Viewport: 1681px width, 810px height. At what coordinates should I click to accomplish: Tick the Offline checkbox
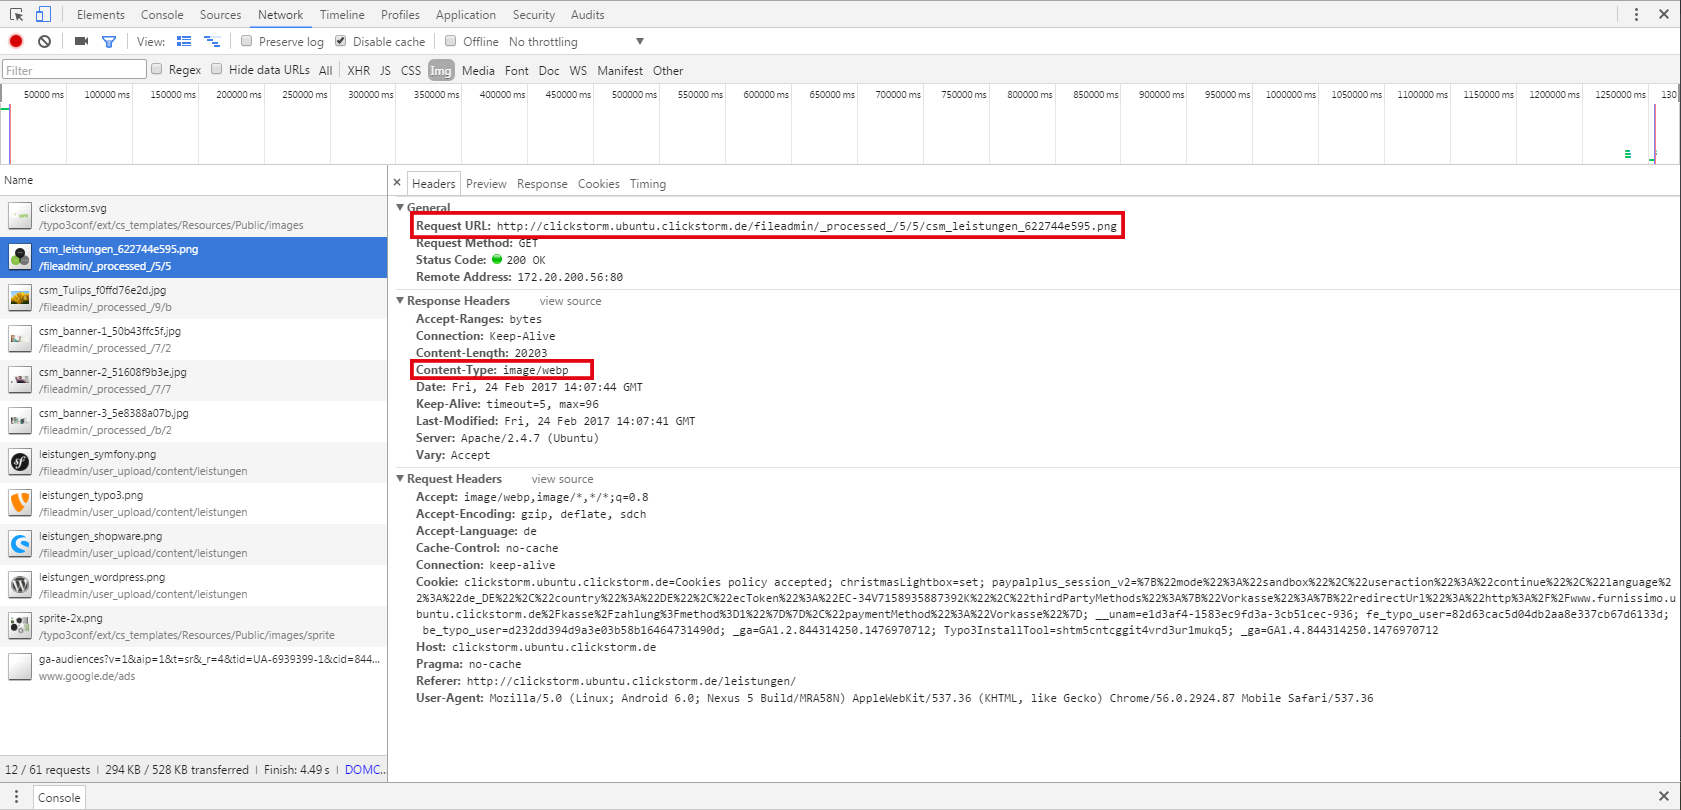tap(451, 41)
